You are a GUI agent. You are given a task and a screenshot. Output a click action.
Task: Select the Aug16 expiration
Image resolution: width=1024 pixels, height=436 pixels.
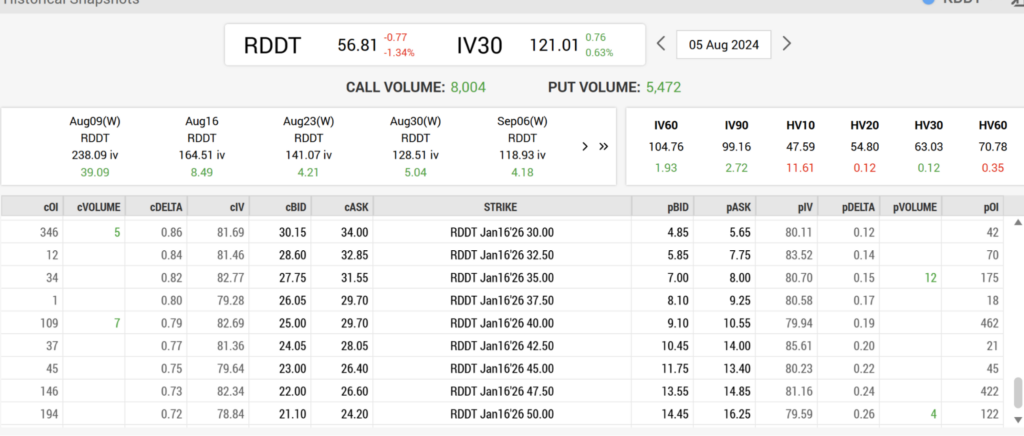click(202, 147)
